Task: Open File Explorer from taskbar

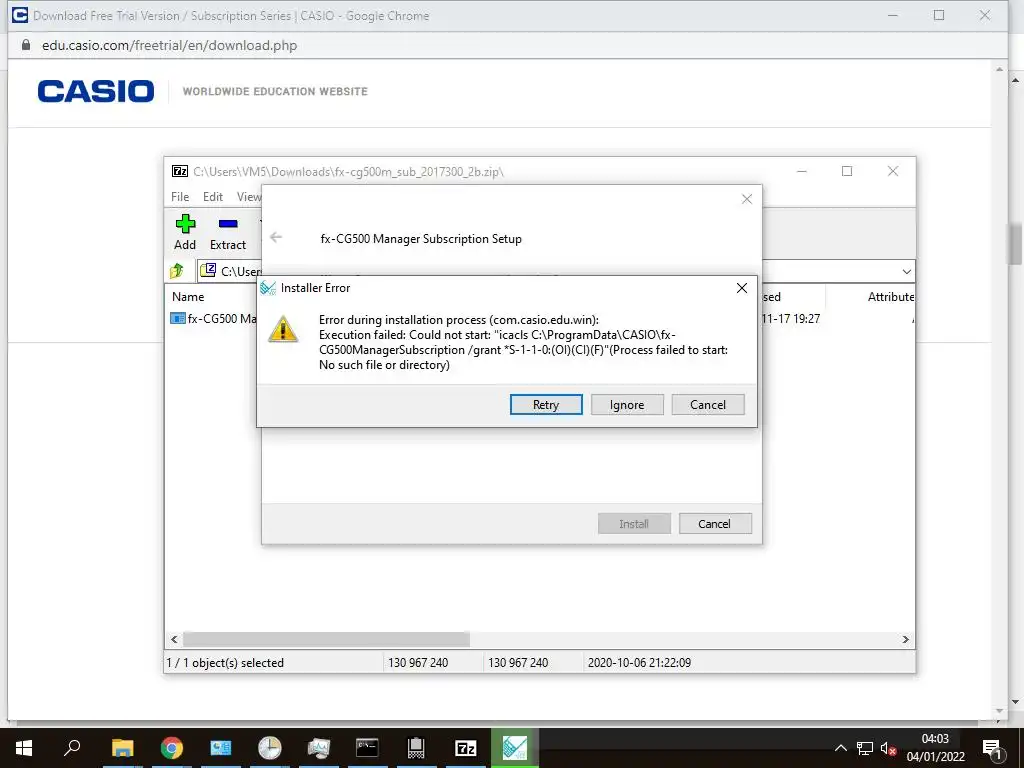Action: pyautogui.click(x=122, y=747)
